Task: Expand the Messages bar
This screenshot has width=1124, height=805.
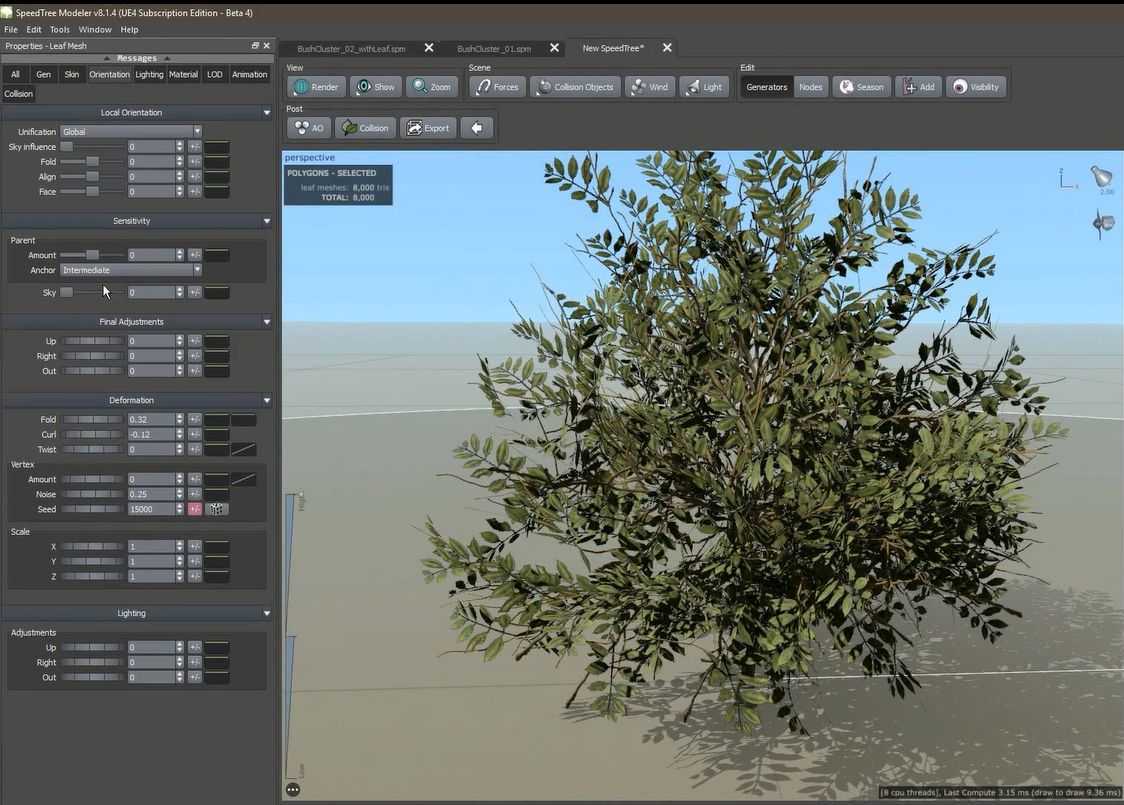Action: point(136,58)
